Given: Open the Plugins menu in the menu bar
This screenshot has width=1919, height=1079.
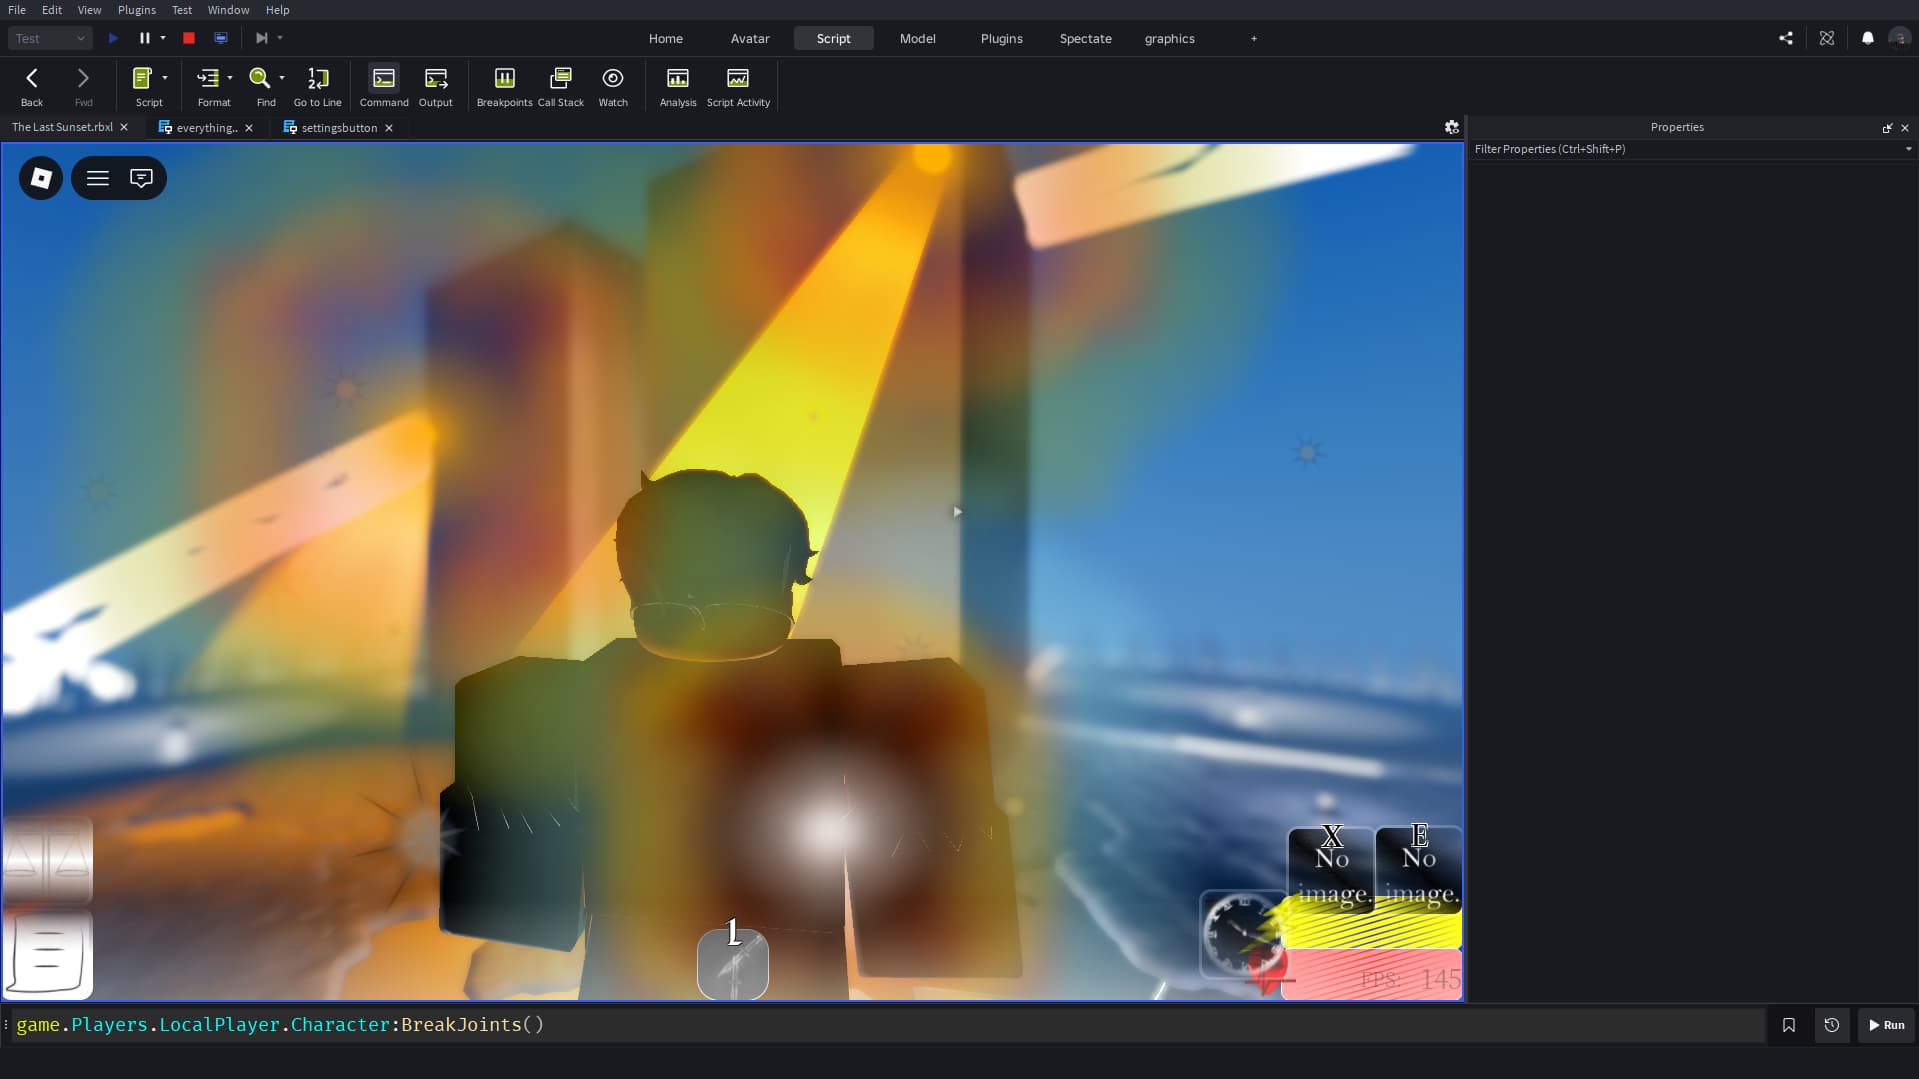Looking at the screenshot, I should pos(137,10).
